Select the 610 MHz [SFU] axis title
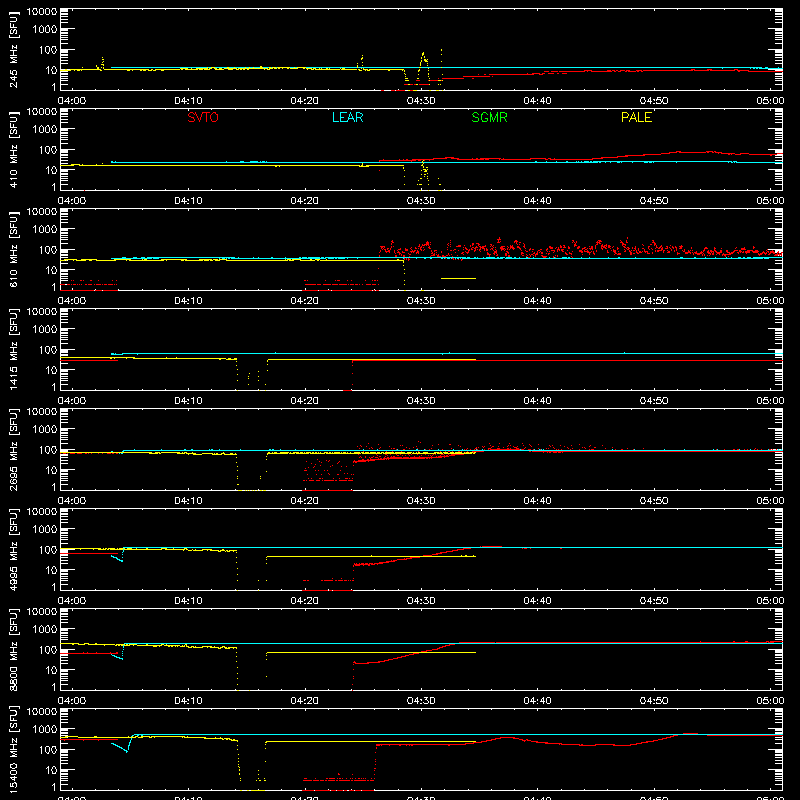This screenshot has width=800, height=800. click(13, 249)
